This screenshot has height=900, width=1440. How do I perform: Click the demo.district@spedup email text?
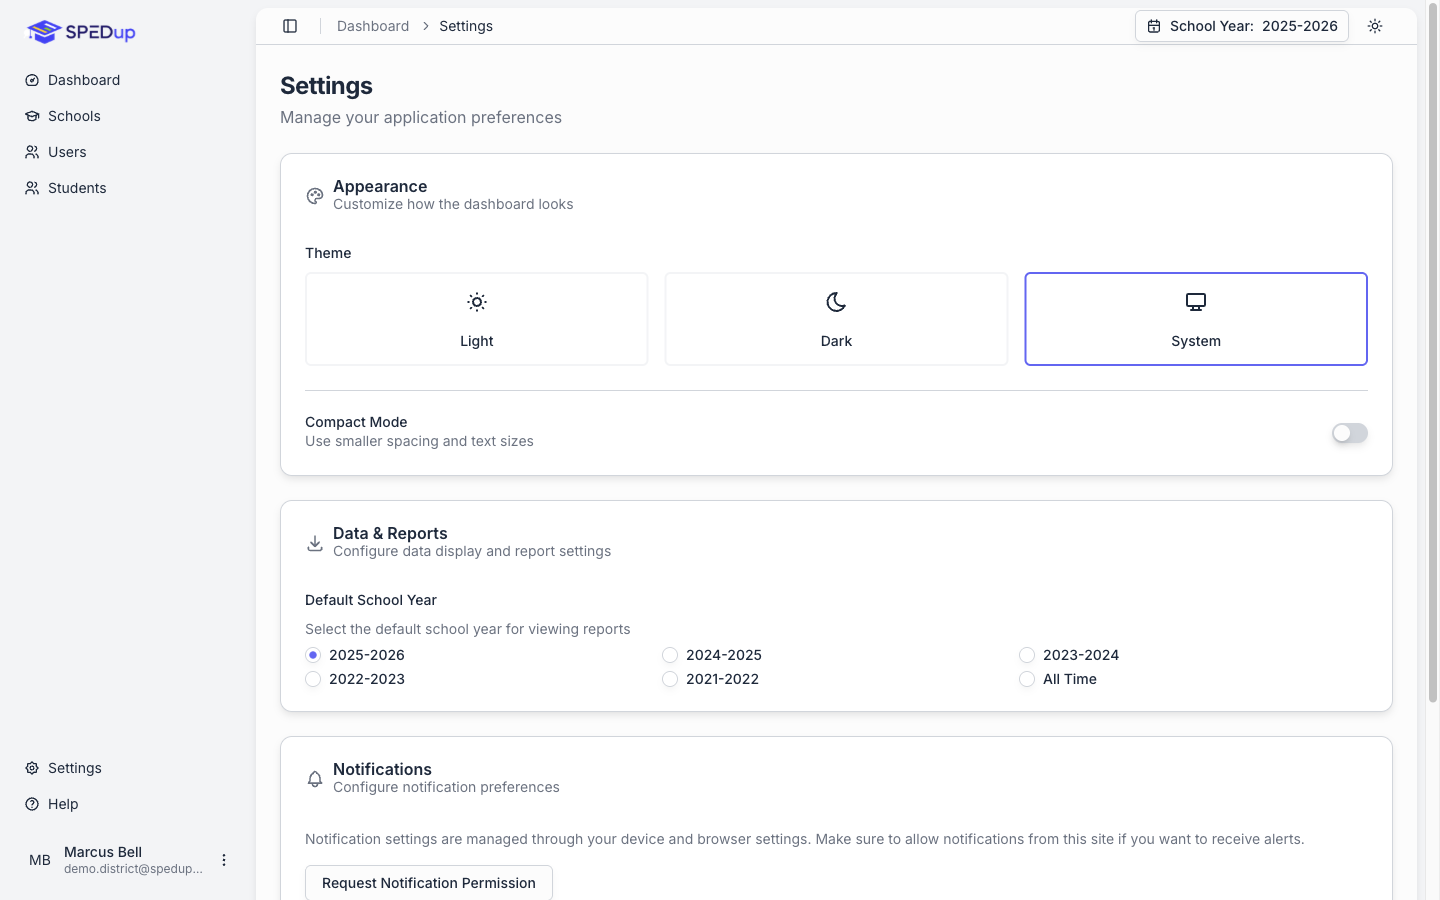[133, 869]
